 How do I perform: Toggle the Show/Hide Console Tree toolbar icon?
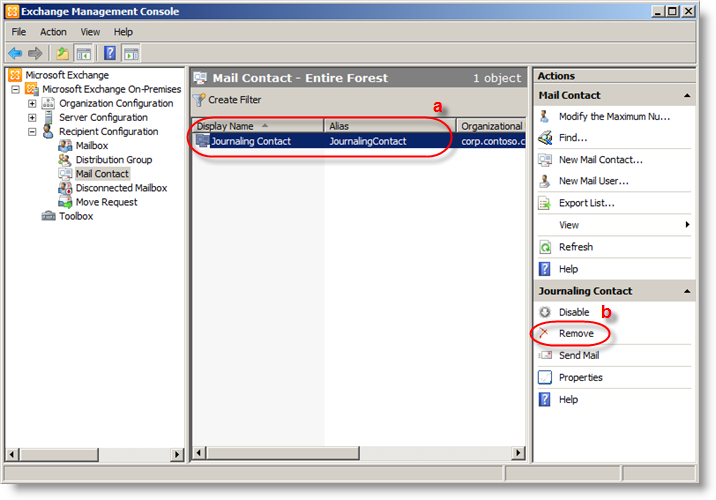[83, 53]
